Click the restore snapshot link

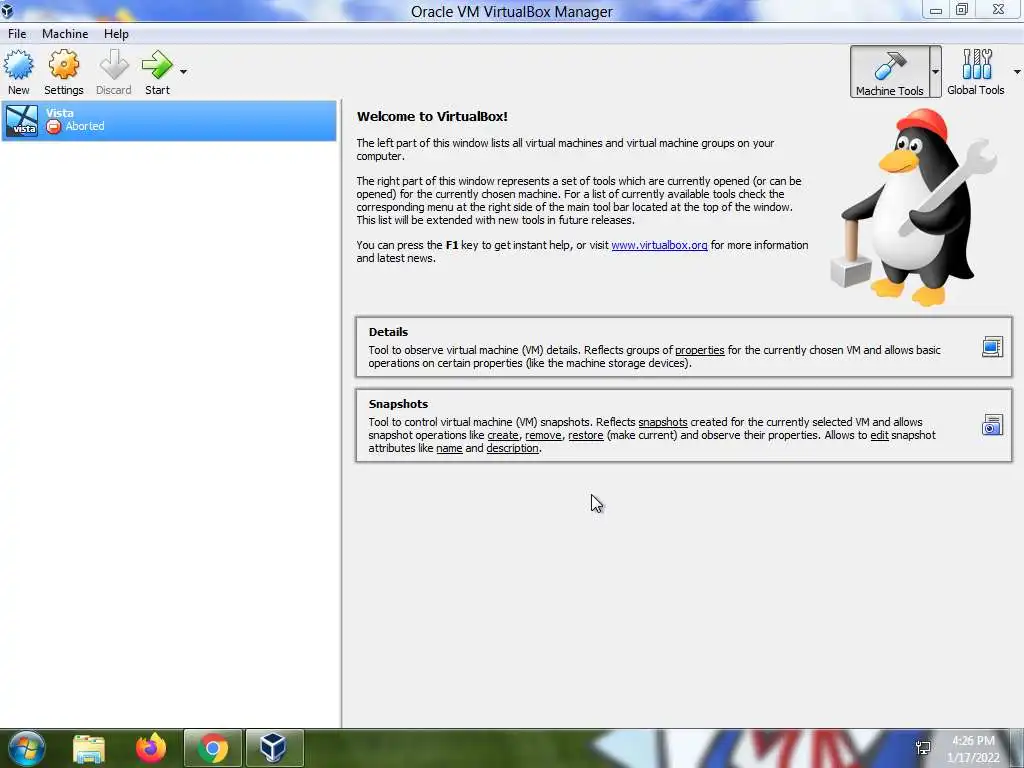[x=586, y=435]
